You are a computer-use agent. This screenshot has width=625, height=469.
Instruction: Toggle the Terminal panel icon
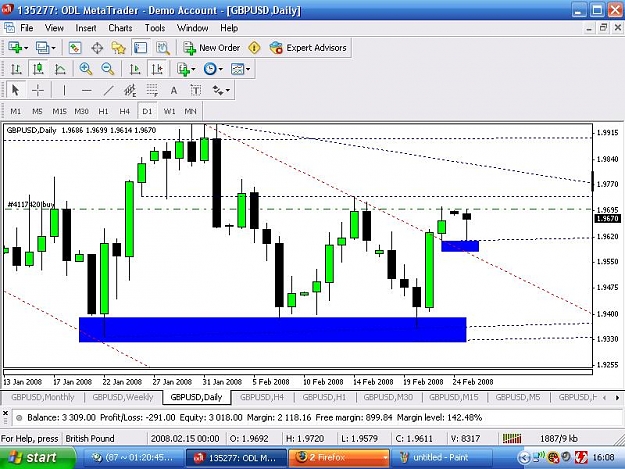pyautogui.click(x=140, y=48)
